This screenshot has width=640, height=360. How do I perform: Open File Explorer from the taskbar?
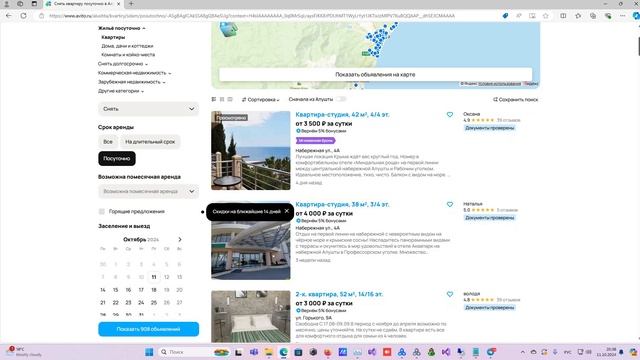pos(269,352)
